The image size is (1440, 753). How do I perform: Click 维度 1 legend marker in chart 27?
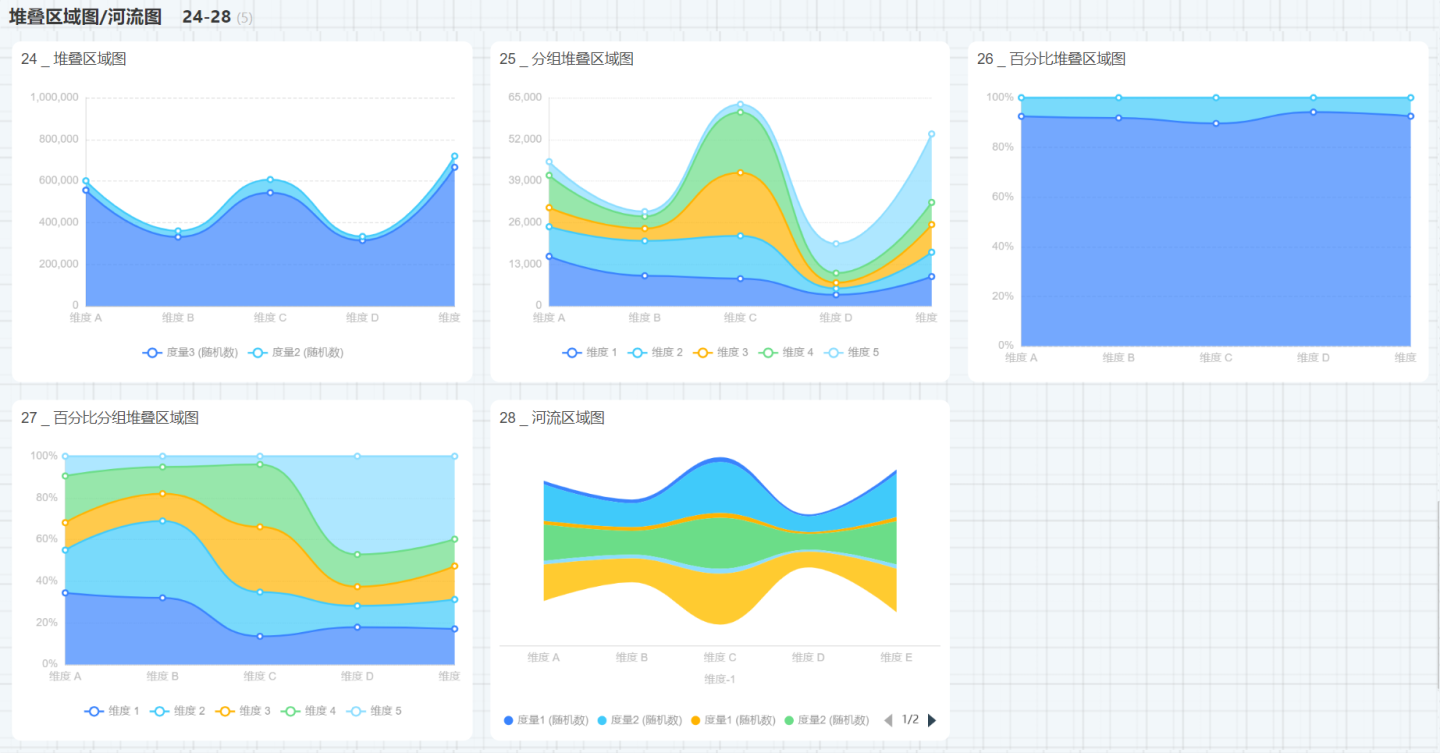pos(95,711)
